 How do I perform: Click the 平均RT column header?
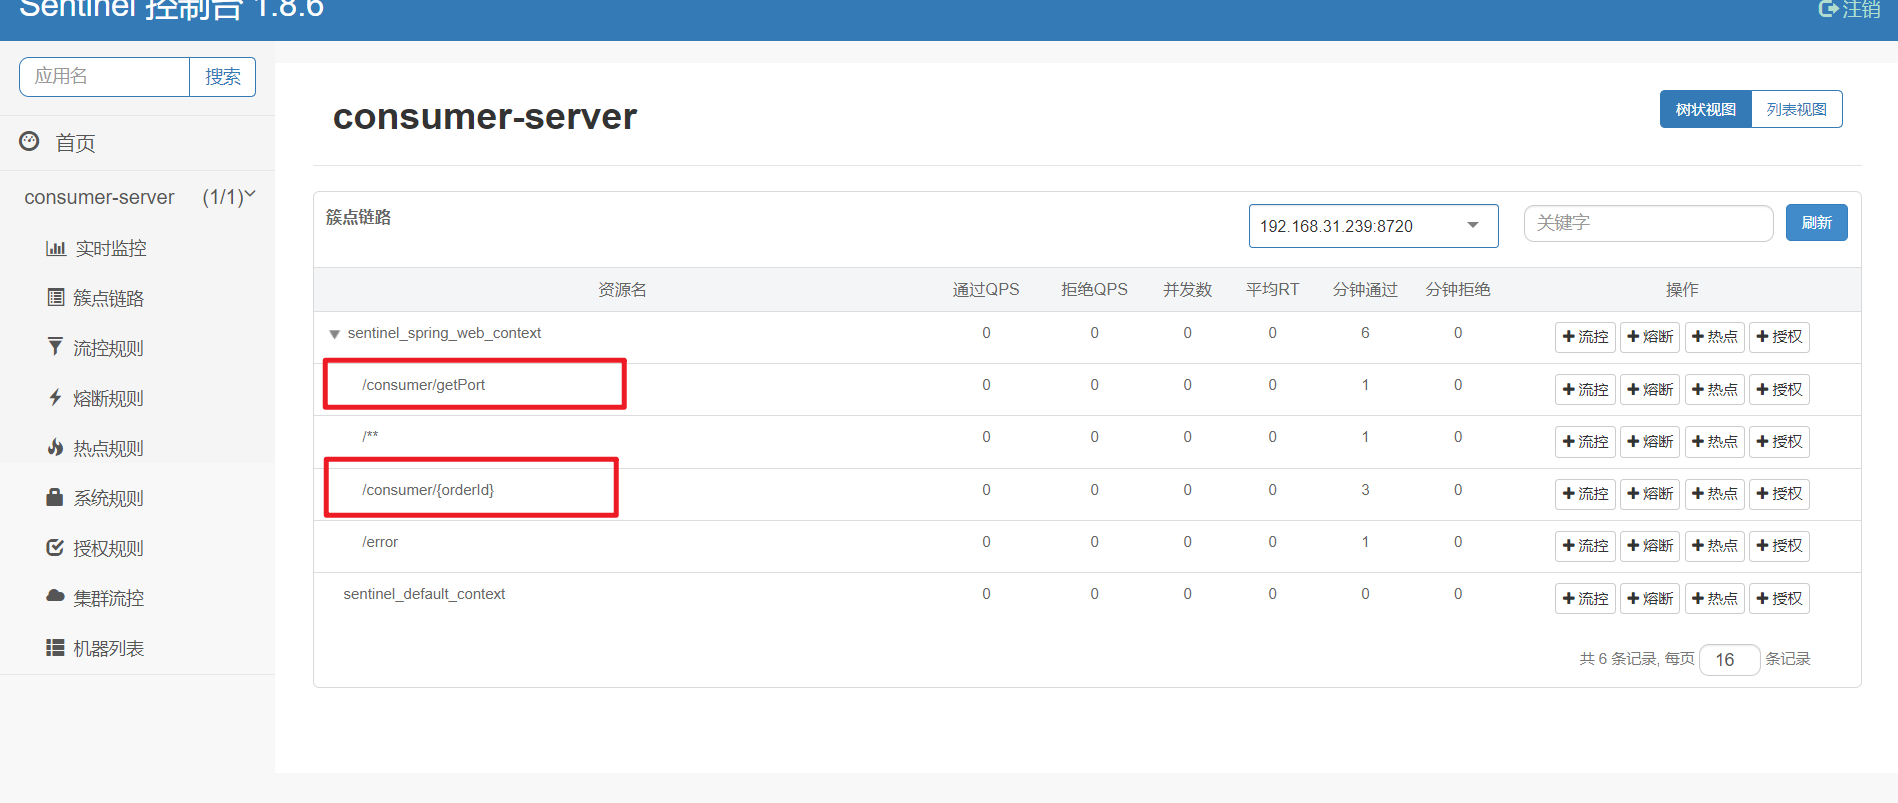pos(1272,289)
